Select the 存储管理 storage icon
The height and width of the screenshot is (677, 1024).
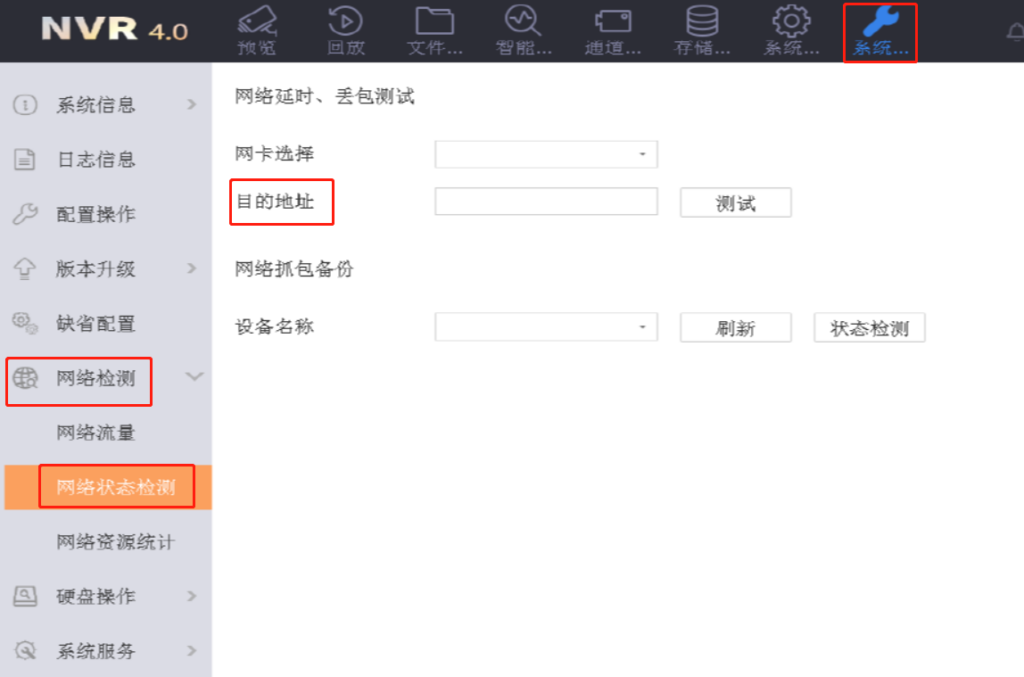(x=701, y=30)
